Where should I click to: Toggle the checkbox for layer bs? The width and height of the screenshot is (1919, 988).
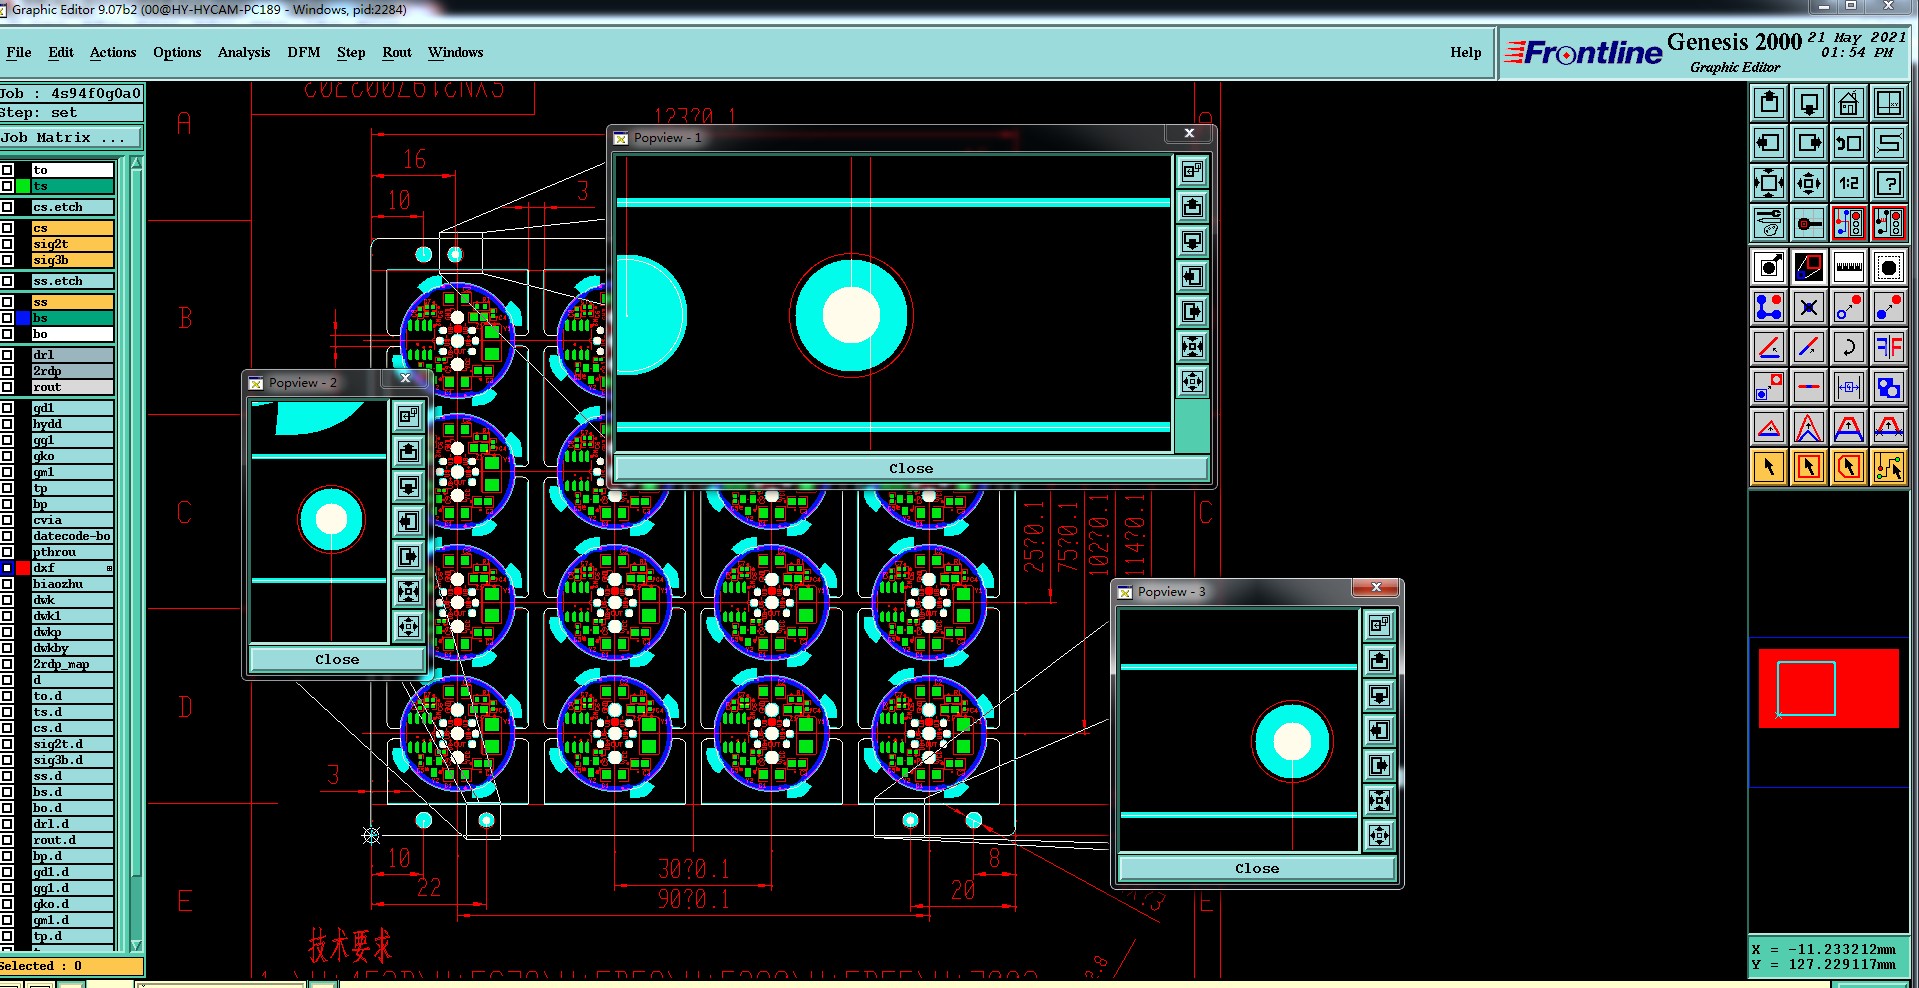click(7, 318)
